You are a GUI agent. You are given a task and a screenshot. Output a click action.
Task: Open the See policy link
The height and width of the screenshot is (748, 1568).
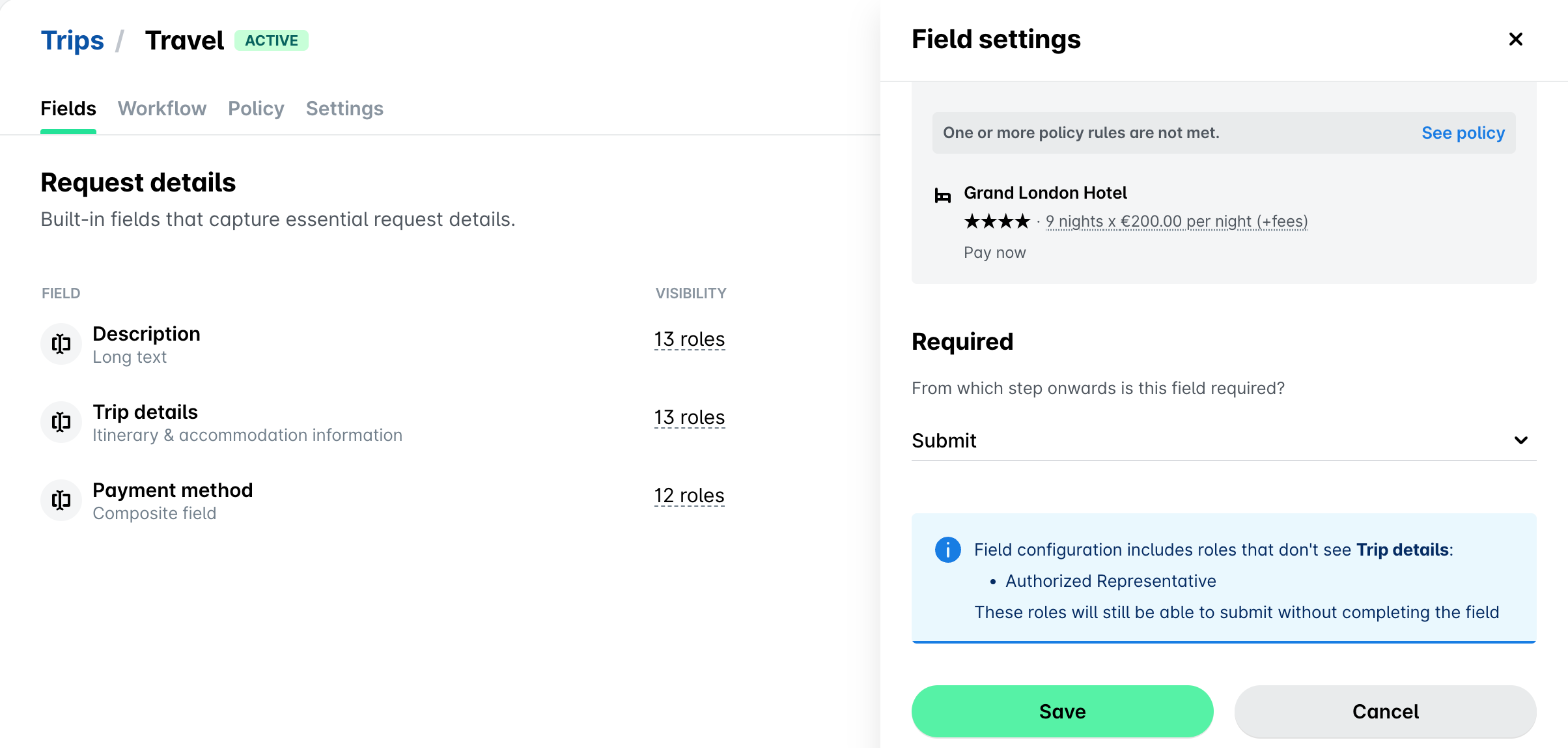click(1463, 133)
